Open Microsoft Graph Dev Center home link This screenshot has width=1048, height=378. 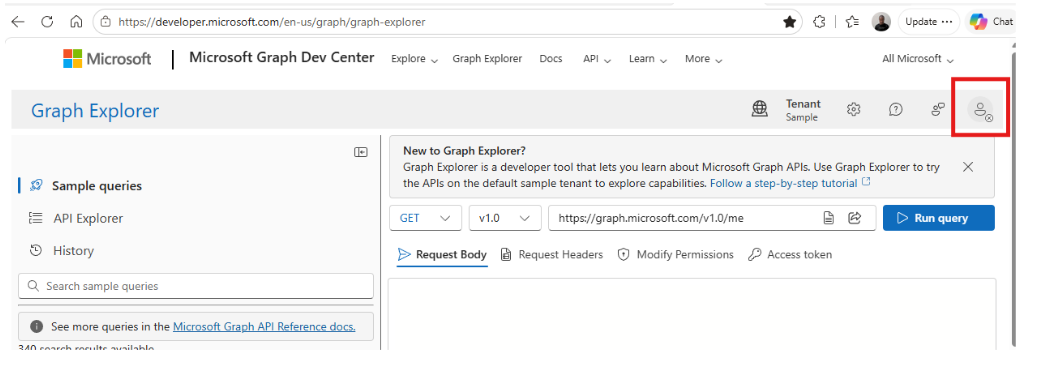(x=281, y=57)
